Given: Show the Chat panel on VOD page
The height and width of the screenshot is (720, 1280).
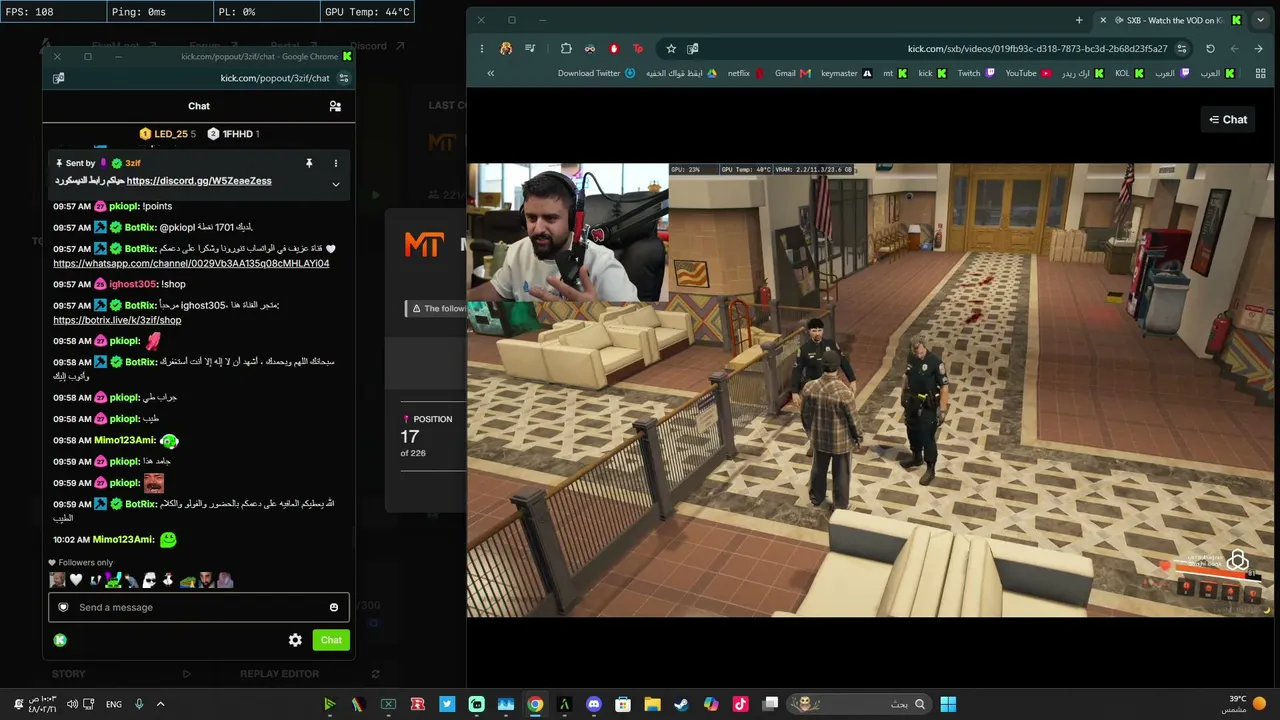Looking at the screenshot, I should point(1228,119).
